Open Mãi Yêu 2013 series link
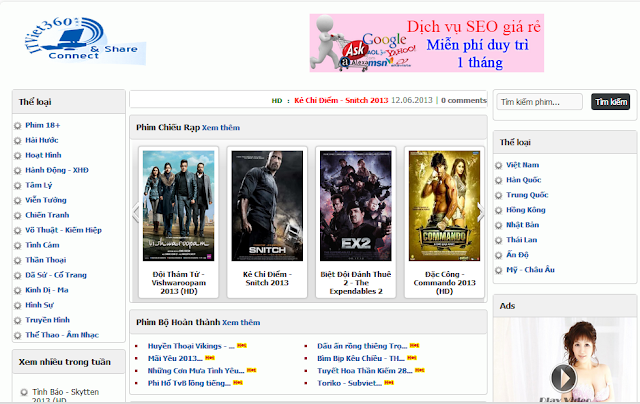Screen dimensions: 640x404 pyautogui.click(x=175, y=358)
